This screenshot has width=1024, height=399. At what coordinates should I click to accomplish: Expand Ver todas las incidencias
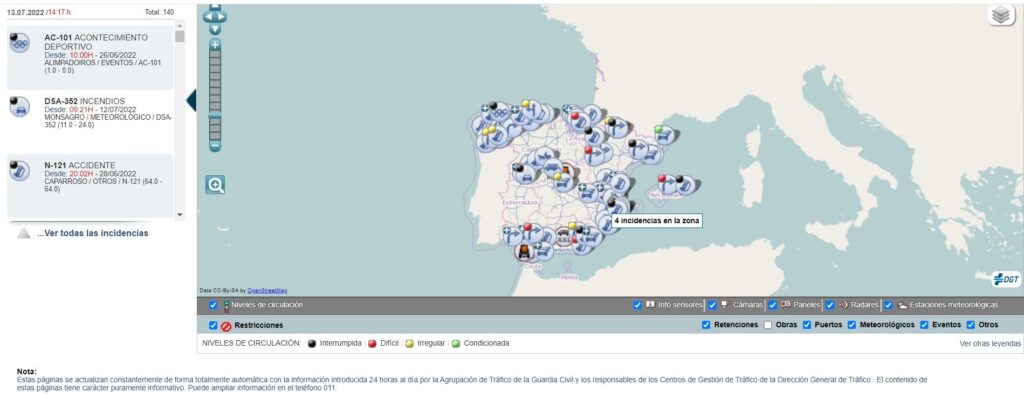click(93, 233)
